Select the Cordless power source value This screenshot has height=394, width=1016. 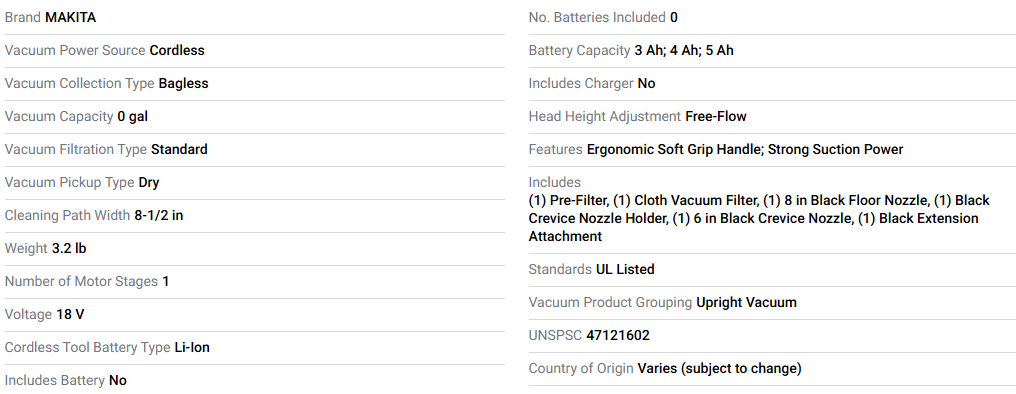tap(177, 51)
